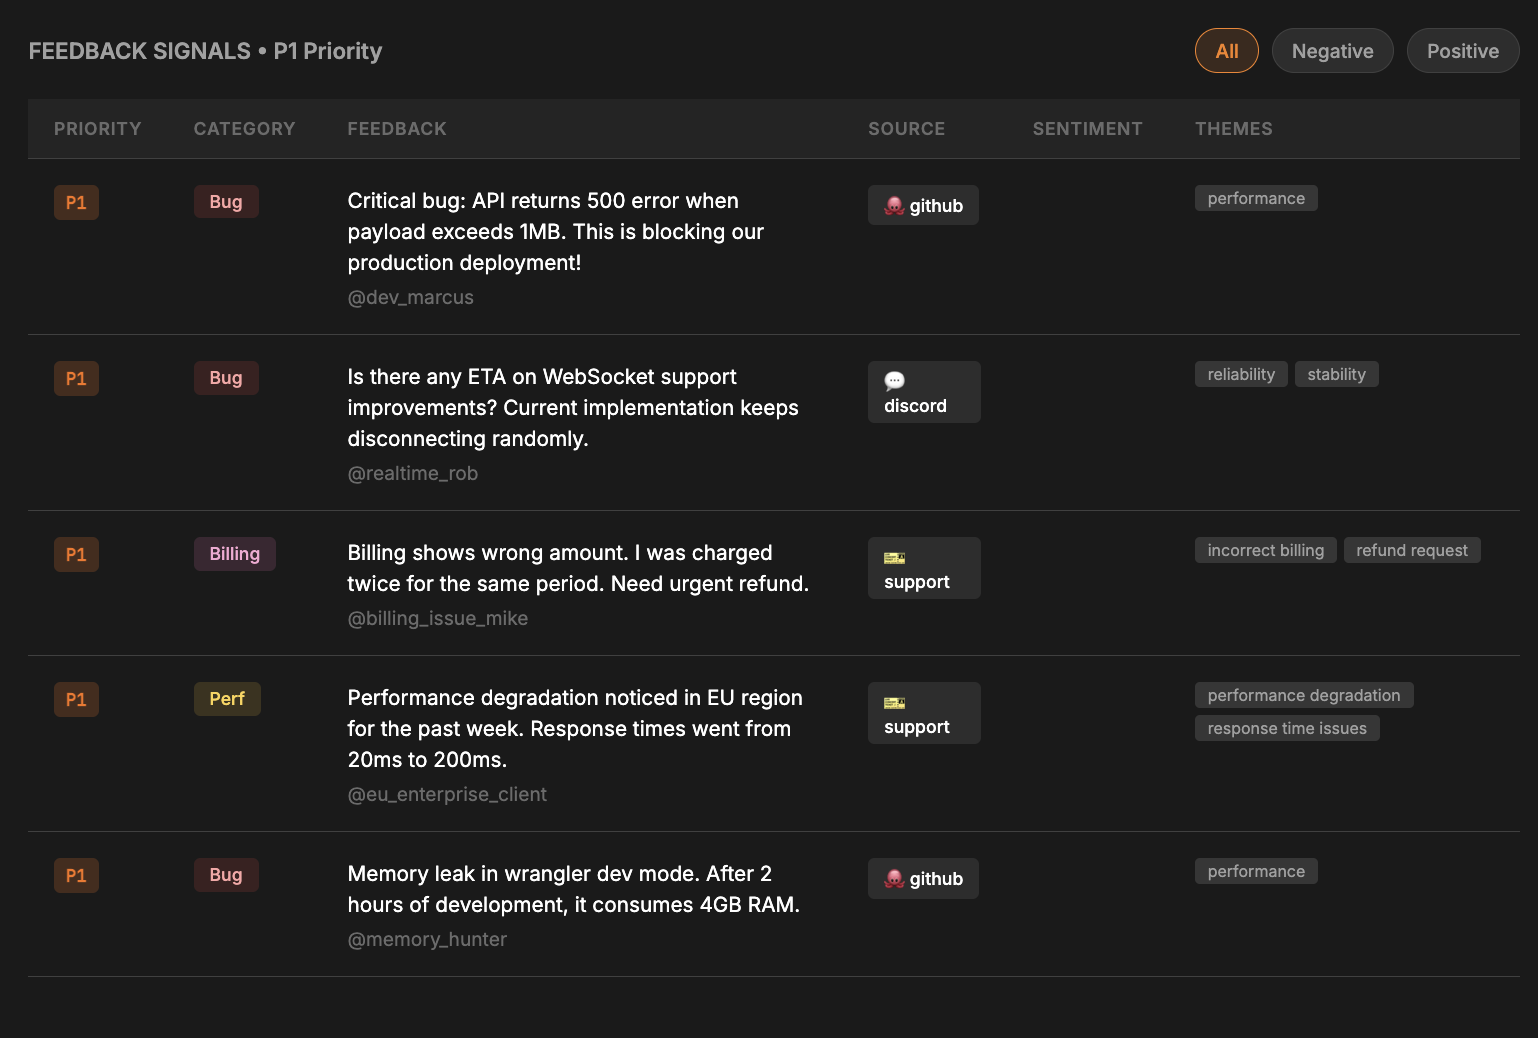Select the All sentiment filter
This screenshot has height=1038, width=1538.
click(1226, 51)
